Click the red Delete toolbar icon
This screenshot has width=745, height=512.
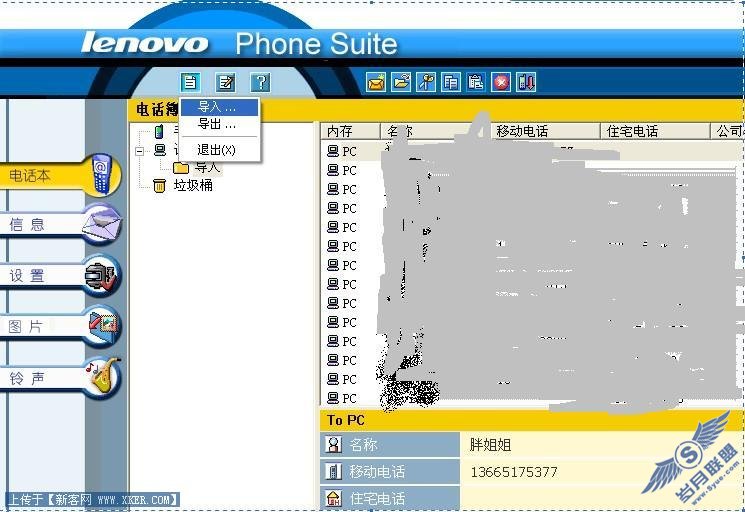click(501, 82)
